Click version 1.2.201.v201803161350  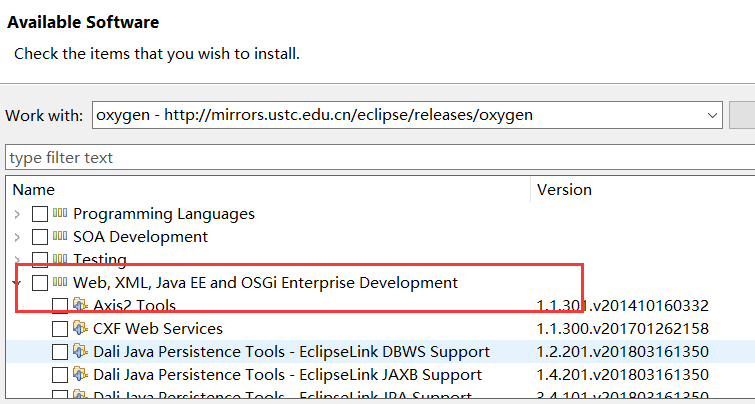point(623,352)
